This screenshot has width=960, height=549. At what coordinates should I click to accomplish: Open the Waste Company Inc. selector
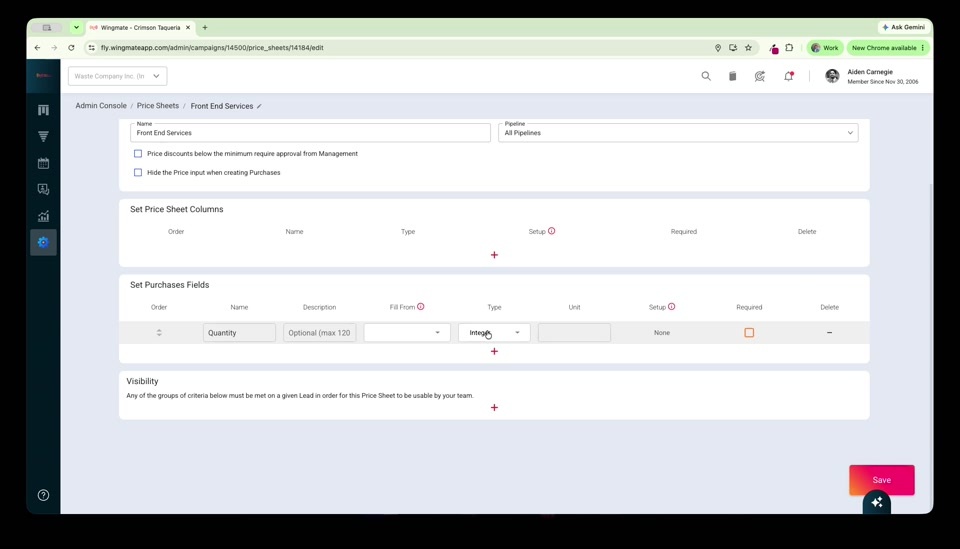(x=118, y=76)
